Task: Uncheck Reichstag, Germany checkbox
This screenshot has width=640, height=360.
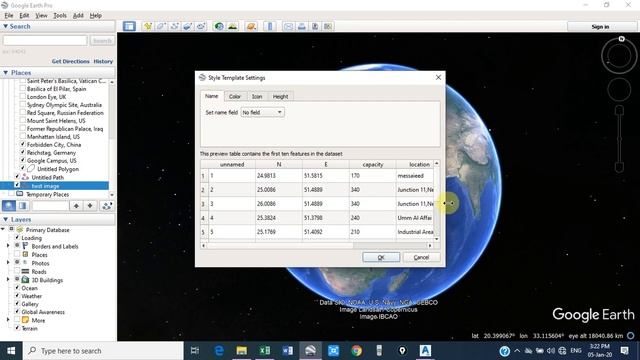Action: point(23,152)
